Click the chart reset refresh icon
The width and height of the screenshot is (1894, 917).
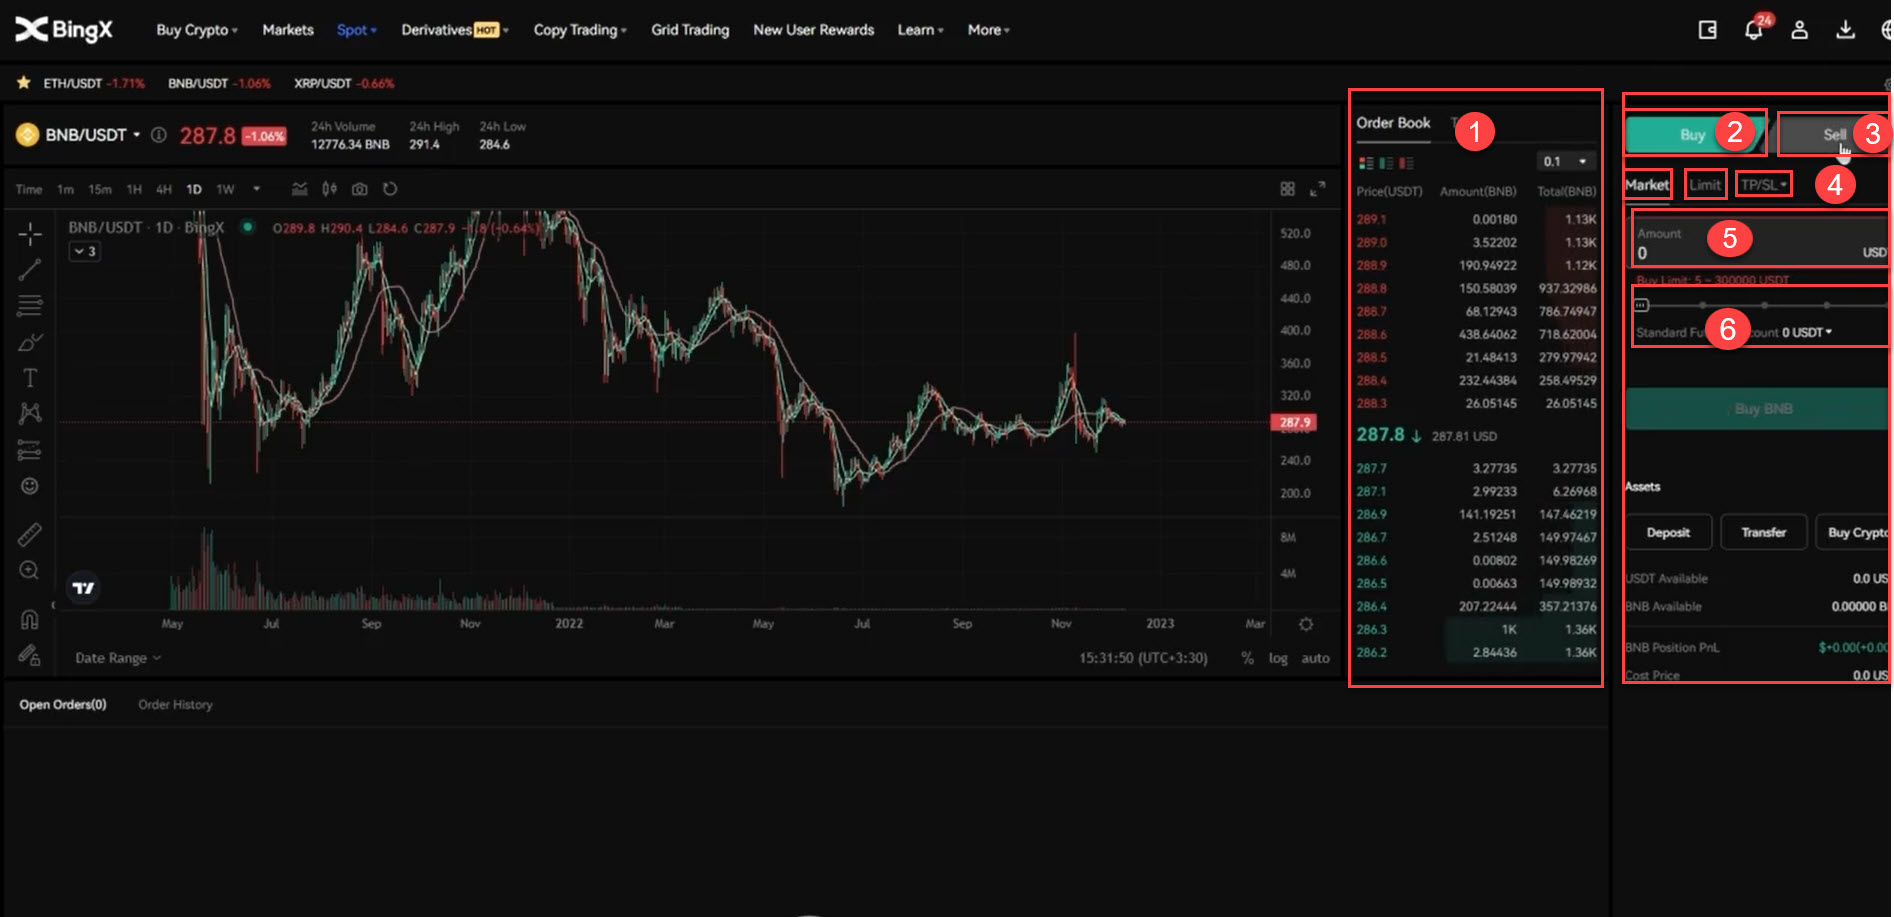coord(390,189)
